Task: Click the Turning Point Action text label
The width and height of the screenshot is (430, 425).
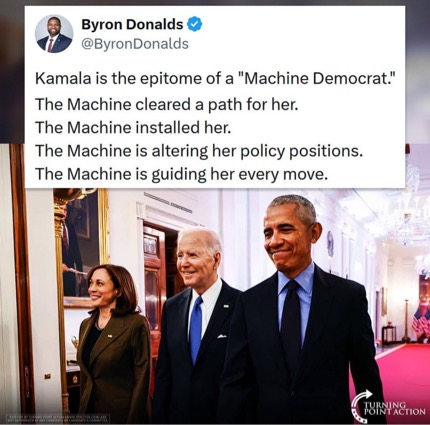Action: (394, 408)
